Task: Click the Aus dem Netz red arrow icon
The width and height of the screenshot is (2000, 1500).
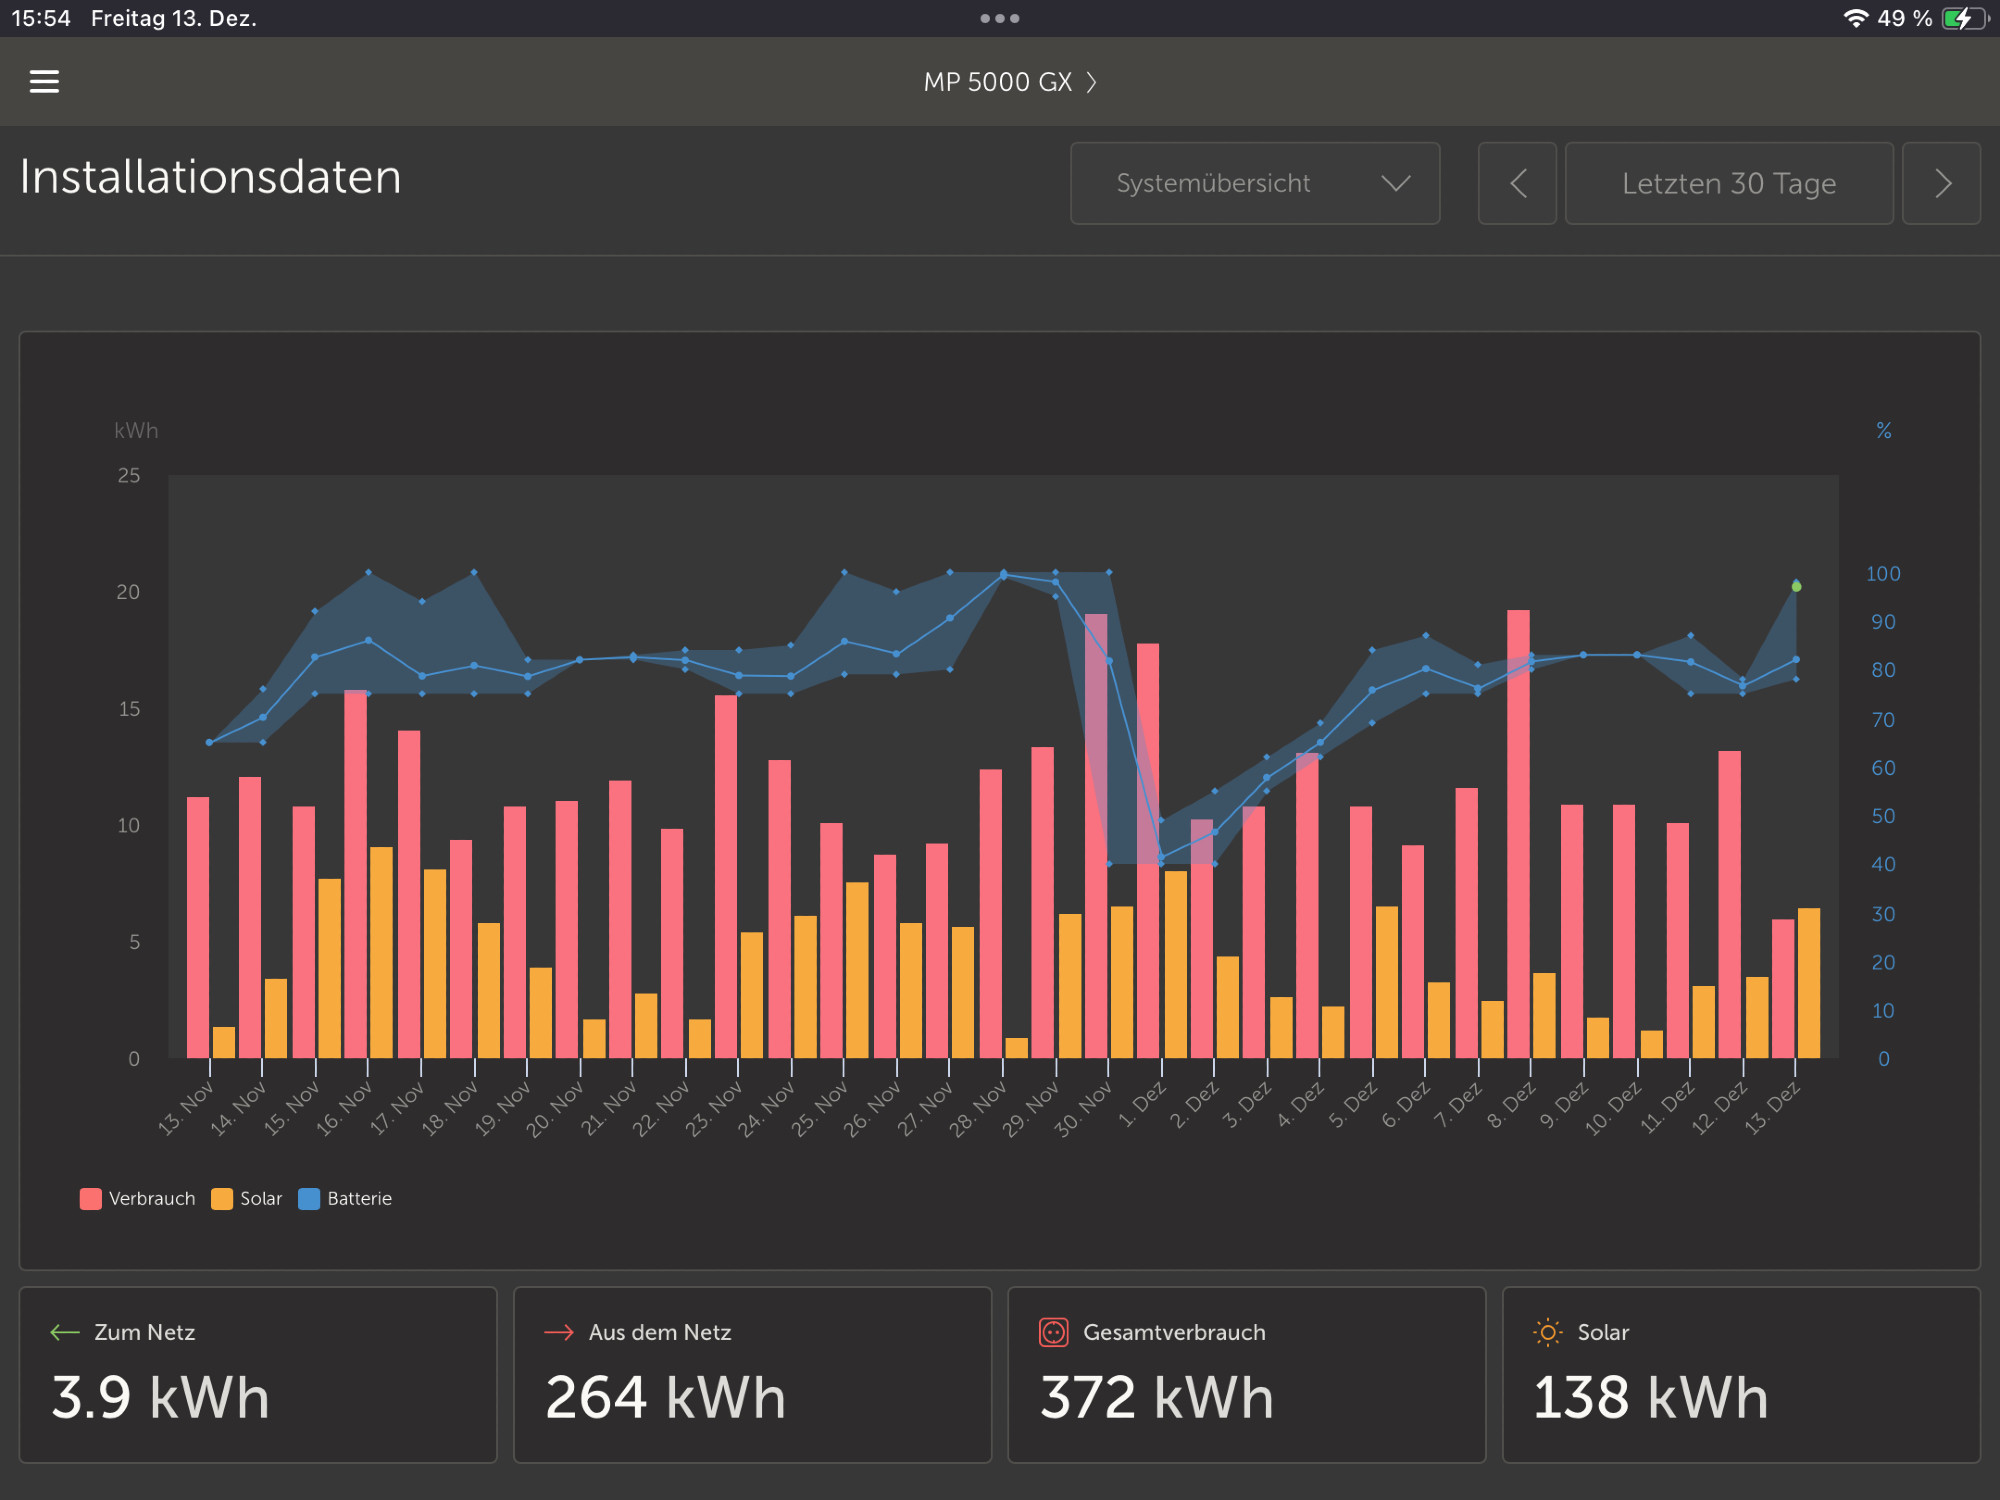Action: click(559, 1332)
